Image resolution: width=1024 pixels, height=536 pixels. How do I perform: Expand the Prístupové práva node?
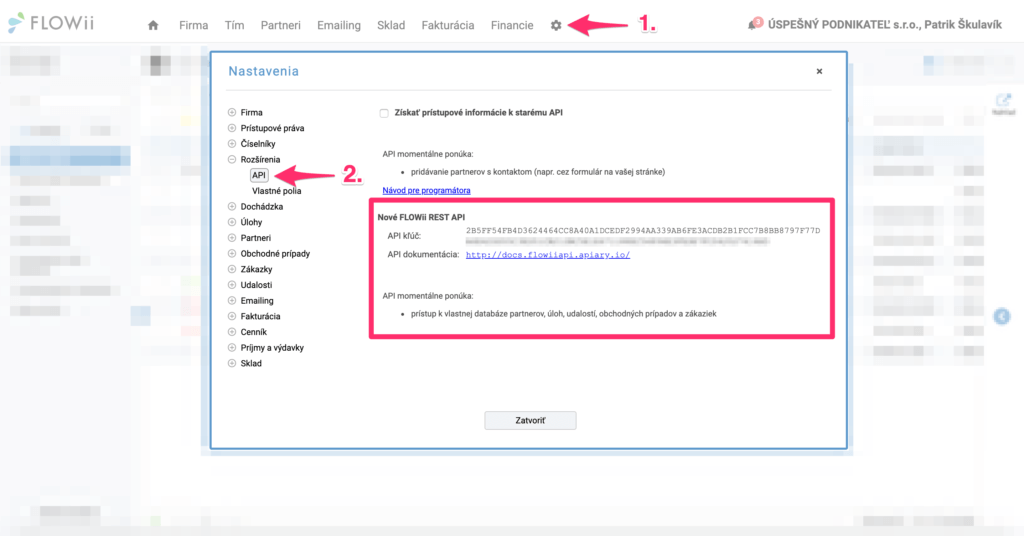[232, 128]
